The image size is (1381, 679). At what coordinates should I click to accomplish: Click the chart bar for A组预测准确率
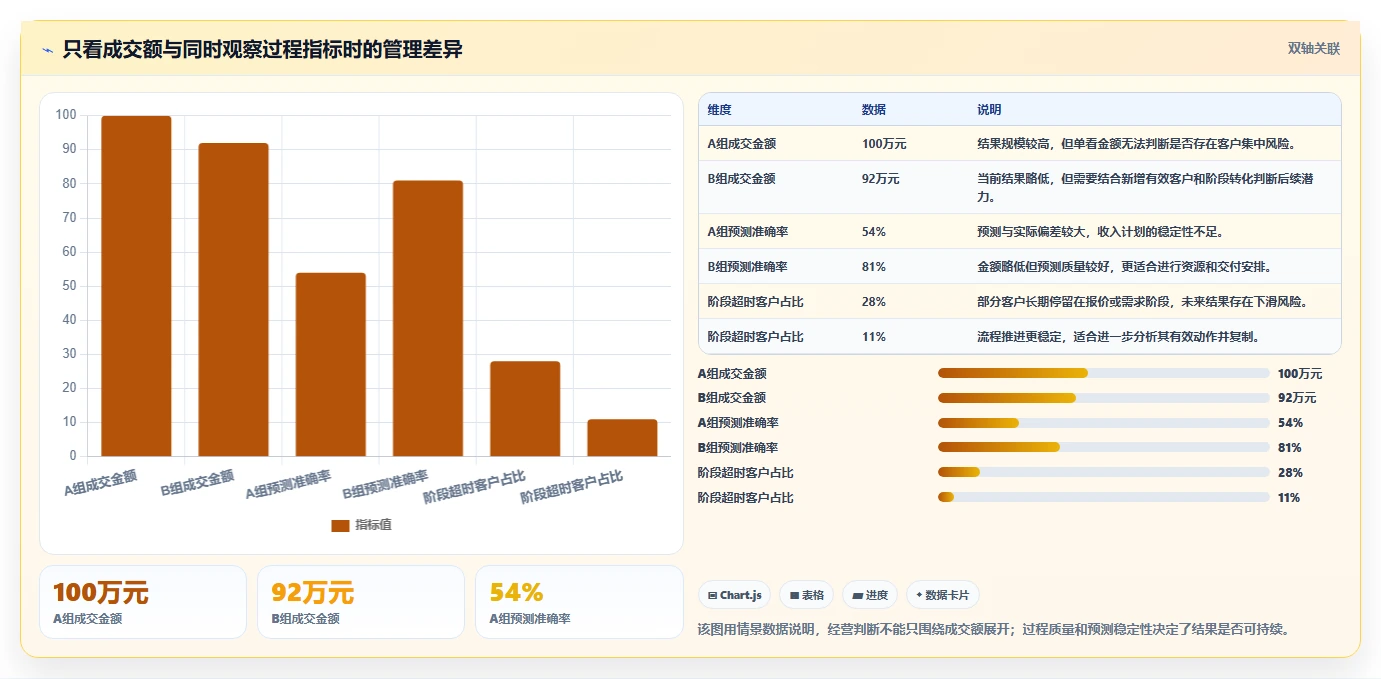pos(330,364)
